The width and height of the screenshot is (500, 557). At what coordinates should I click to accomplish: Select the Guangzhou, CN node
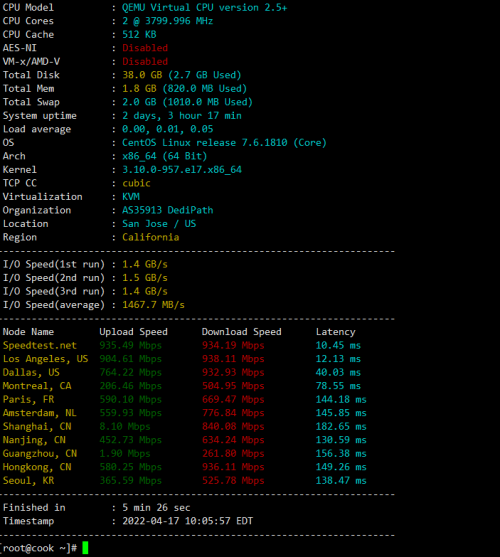pyautogui.click(x=39, y=453)
